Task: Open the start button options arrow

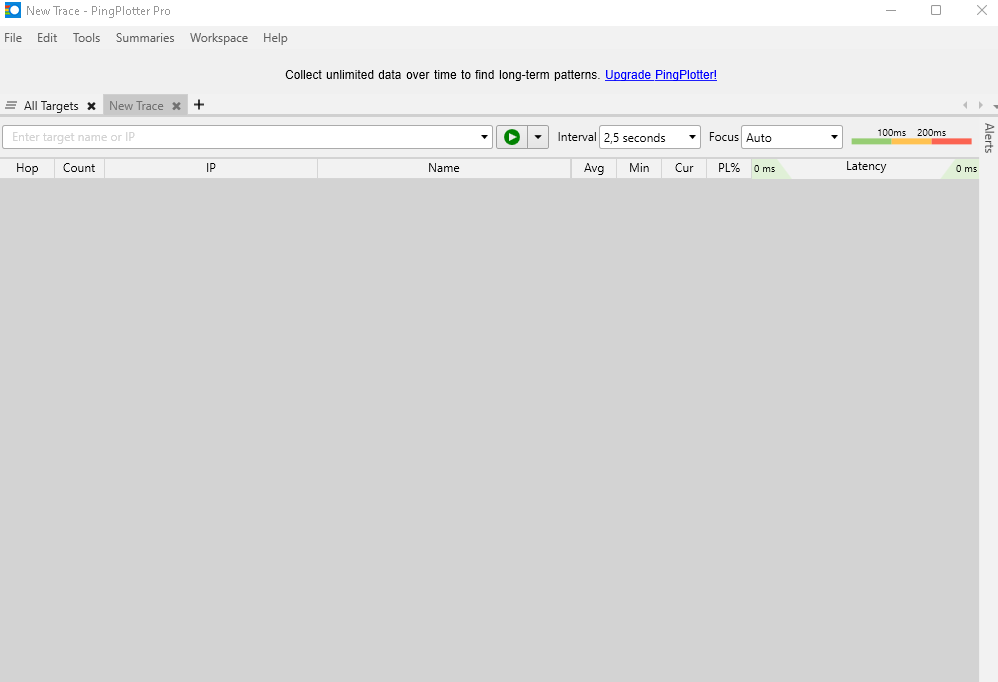Action: click(538, 137)
